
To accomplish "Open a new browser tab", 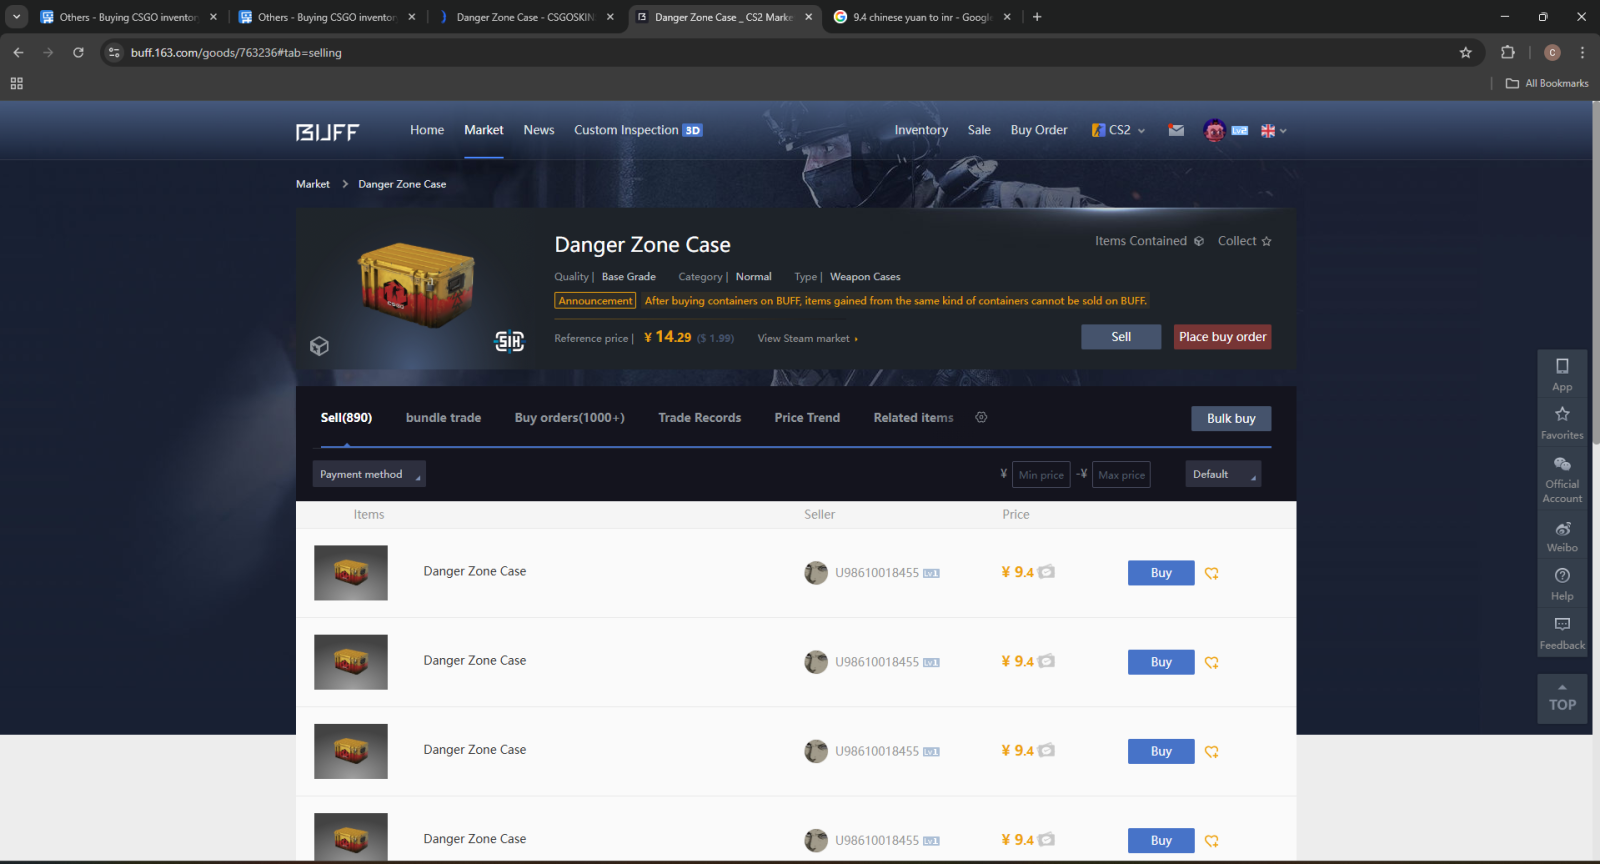I will pyautogui.click(x=1037, y=17).
